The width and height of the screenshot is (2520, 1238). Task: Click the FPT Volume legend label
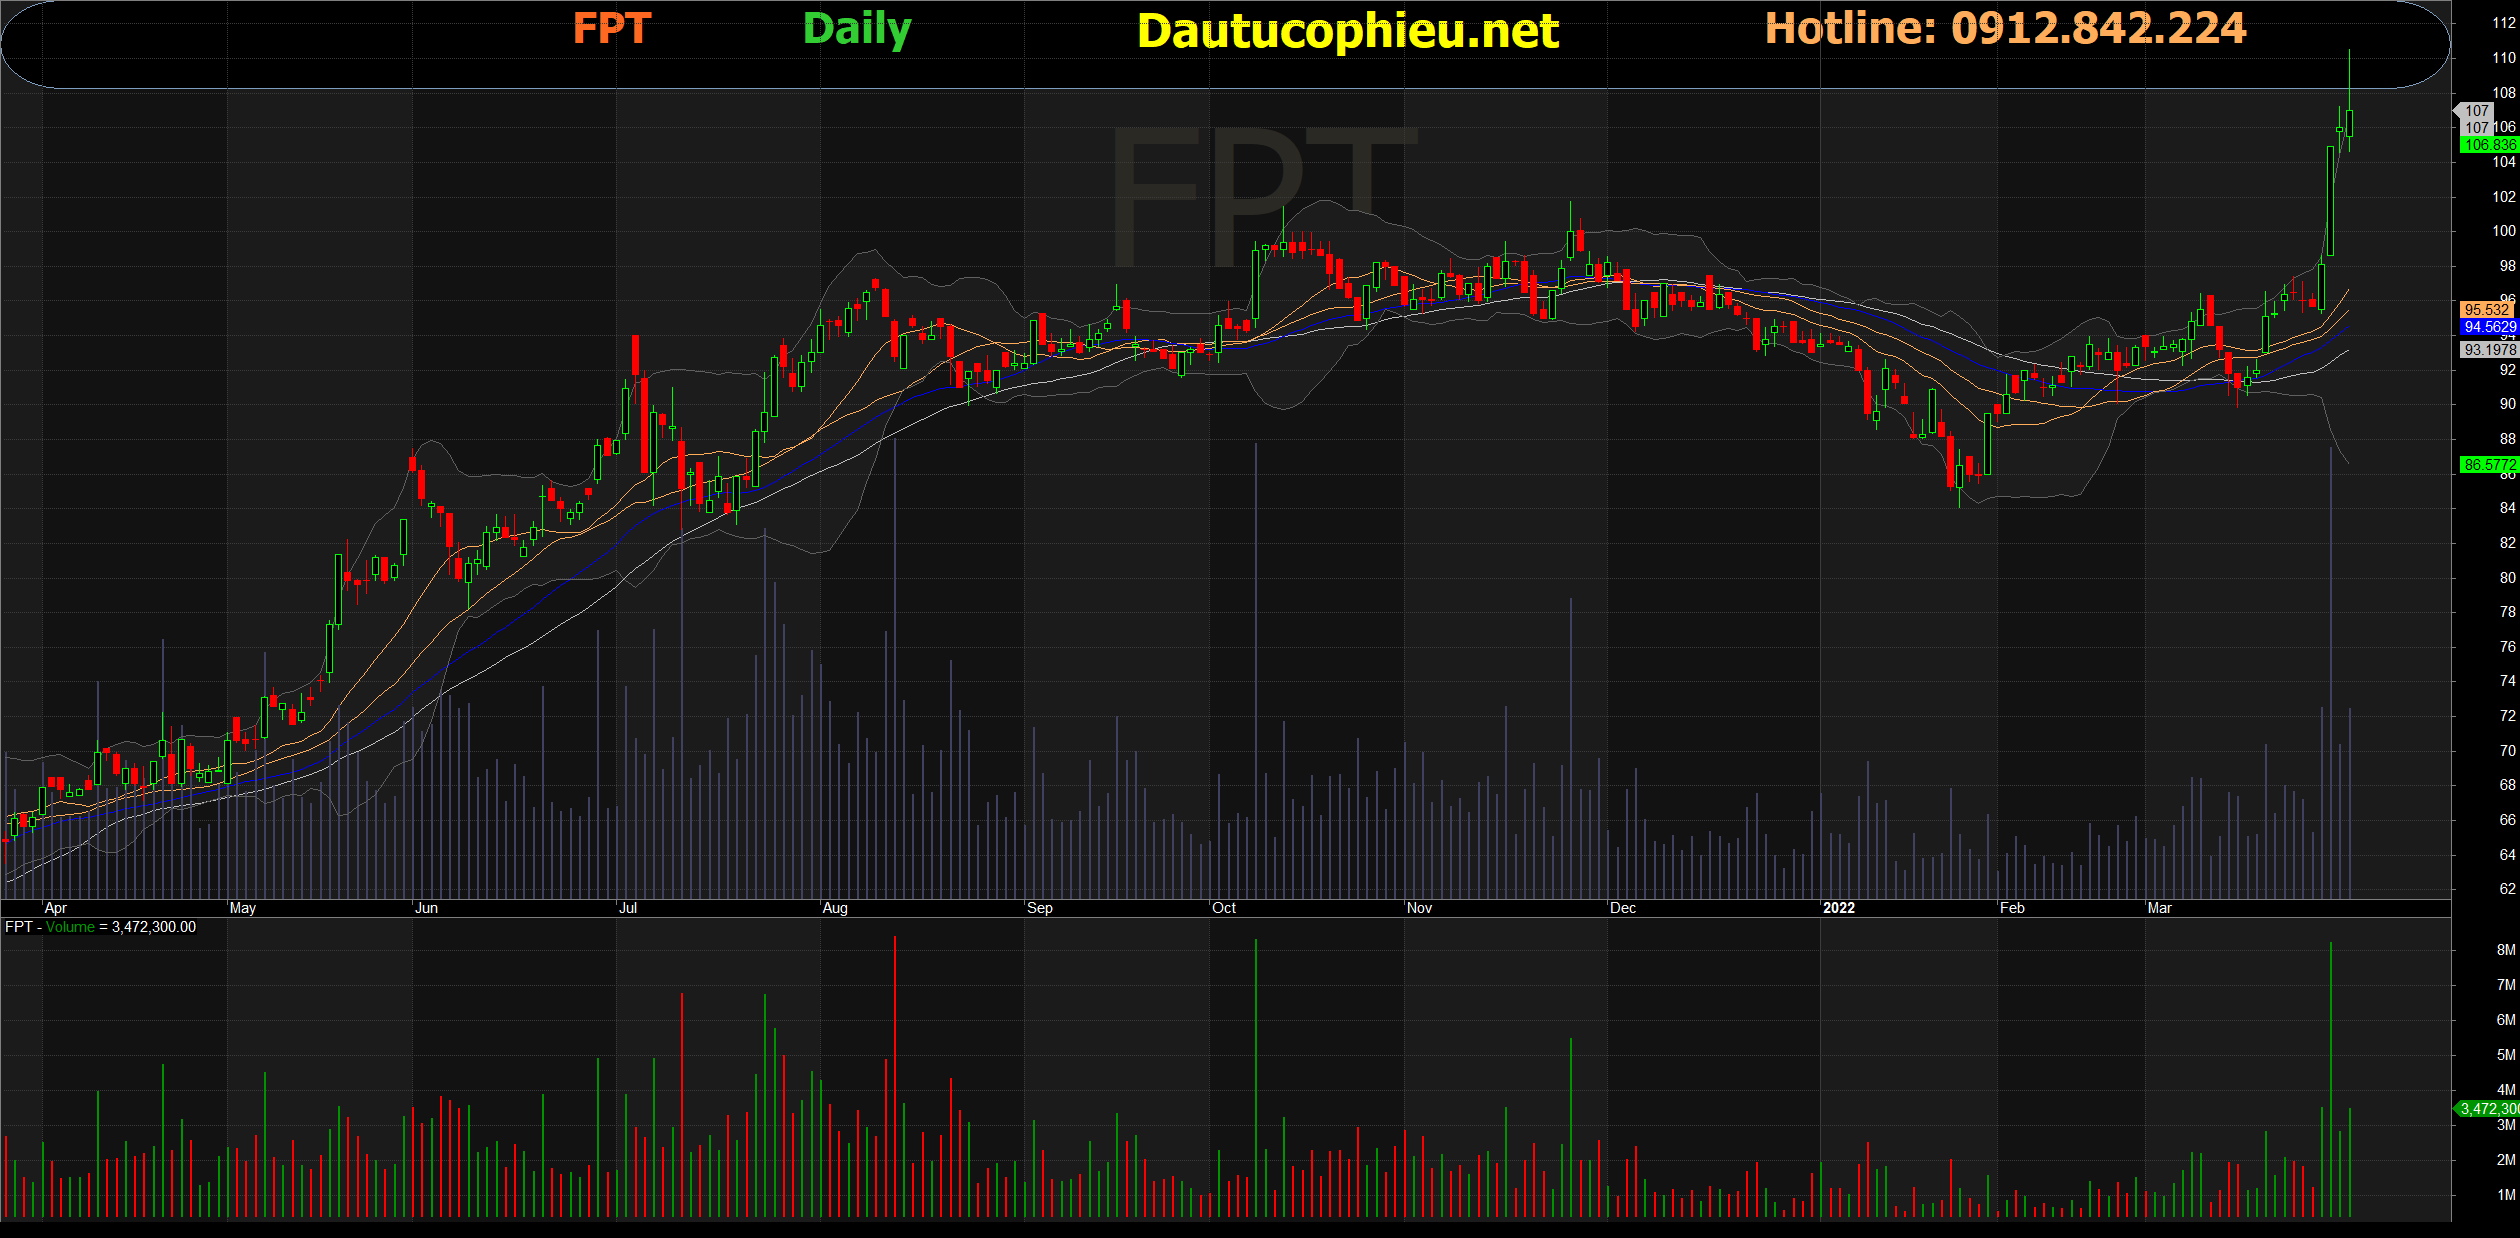tap(100, 927)
